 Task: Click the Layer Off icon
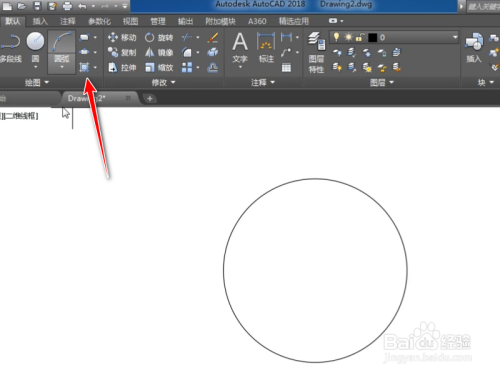click(x=337, y=52)
